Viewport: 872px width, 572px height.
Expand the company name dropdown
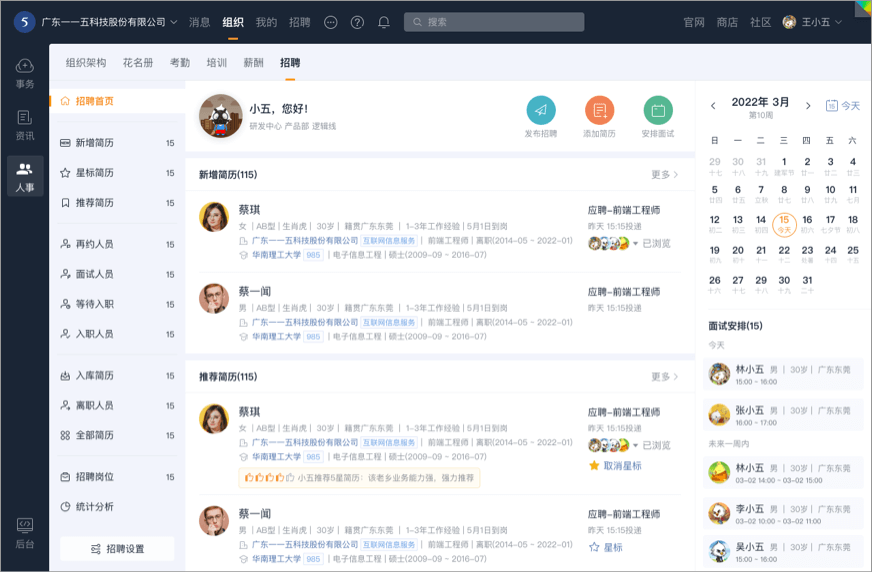tap(174, 22)
